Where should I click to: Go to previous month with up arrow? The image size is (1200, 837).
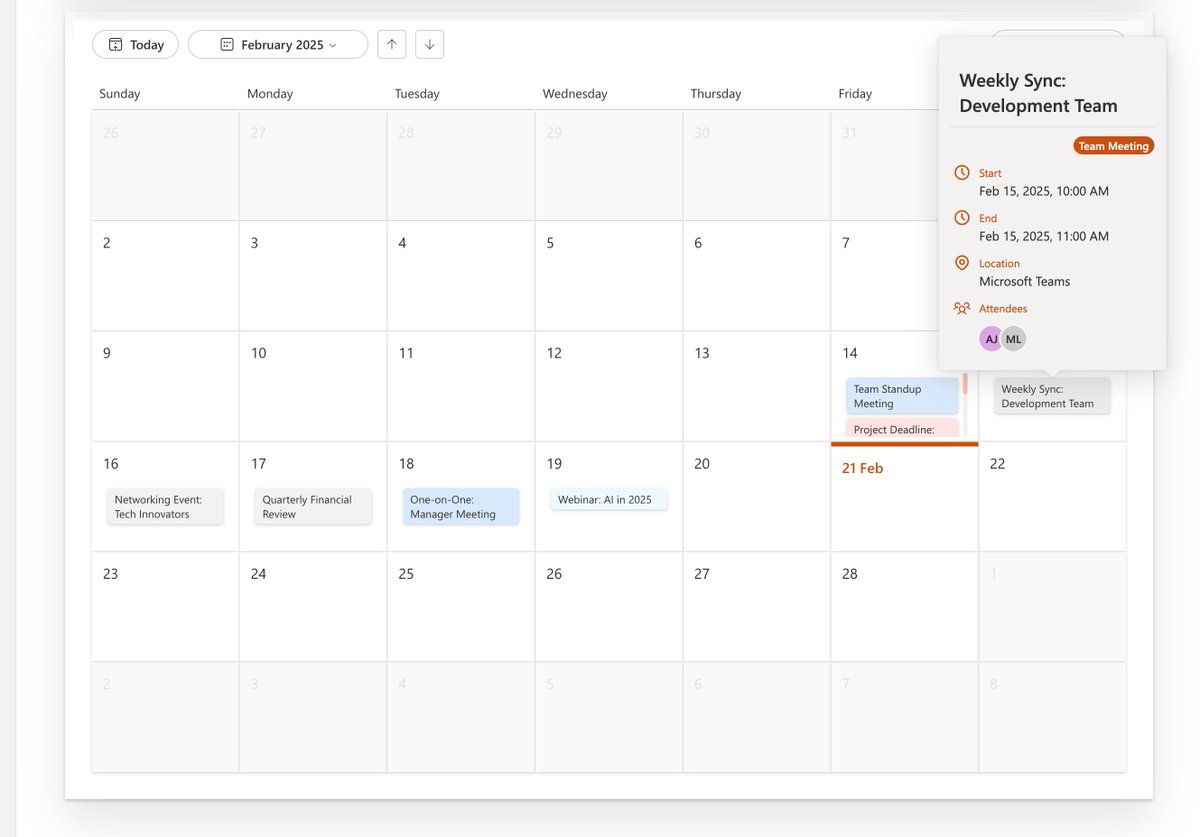[x=392, y=44]
